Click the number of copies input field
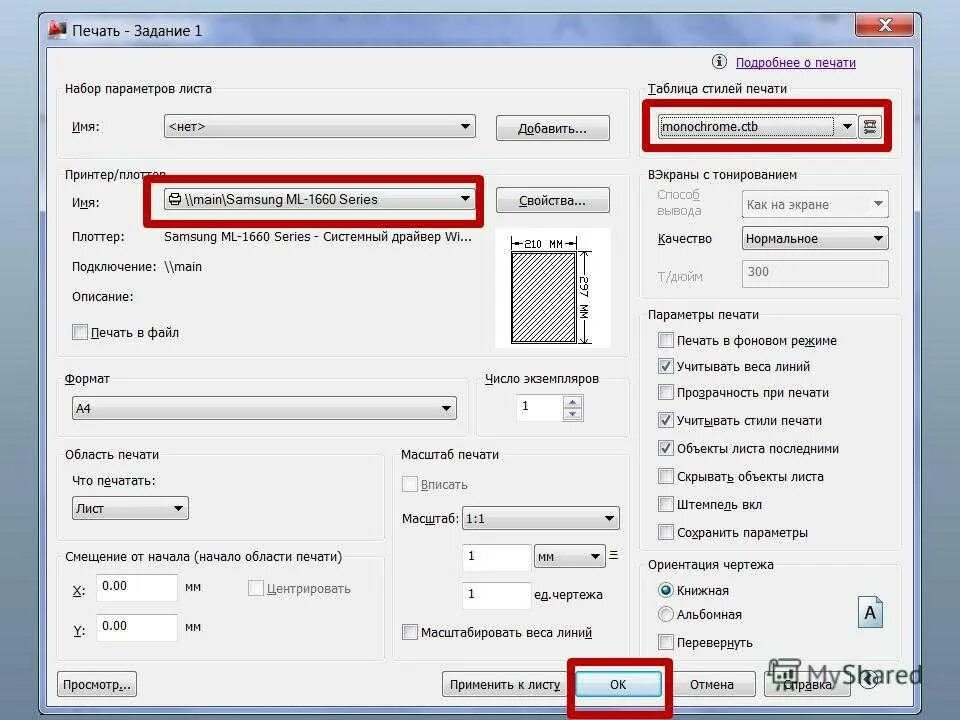960x720 pixels. [539, 407]
